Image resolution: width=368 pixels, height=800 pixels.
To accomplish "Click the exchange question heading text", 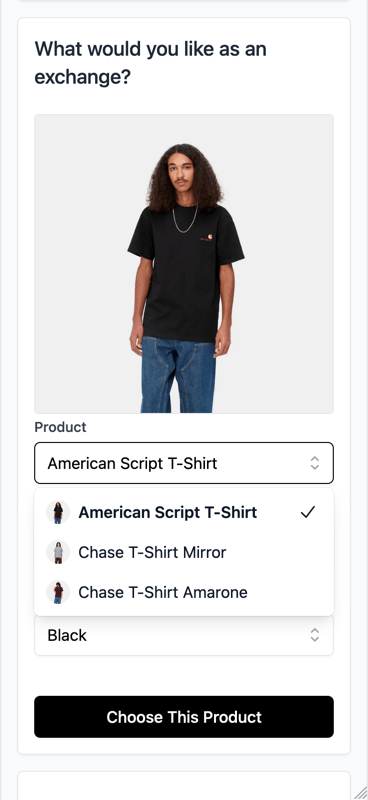I will pos(151,63).
